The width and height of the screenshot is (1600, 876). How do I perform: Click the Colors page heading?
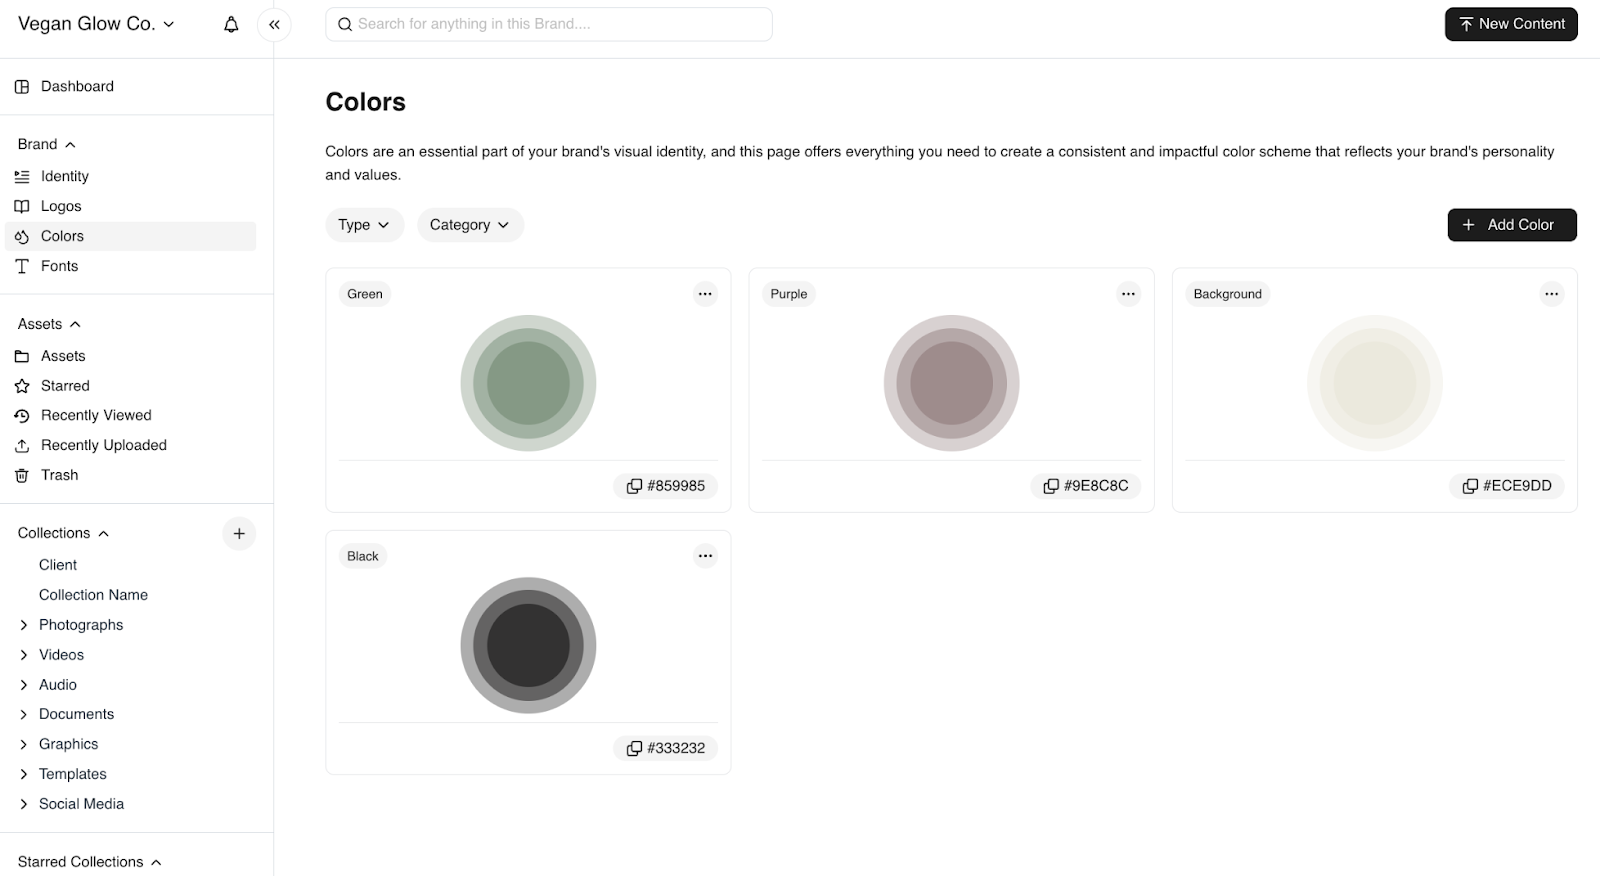pyautogui.click(x=366, y=102)
